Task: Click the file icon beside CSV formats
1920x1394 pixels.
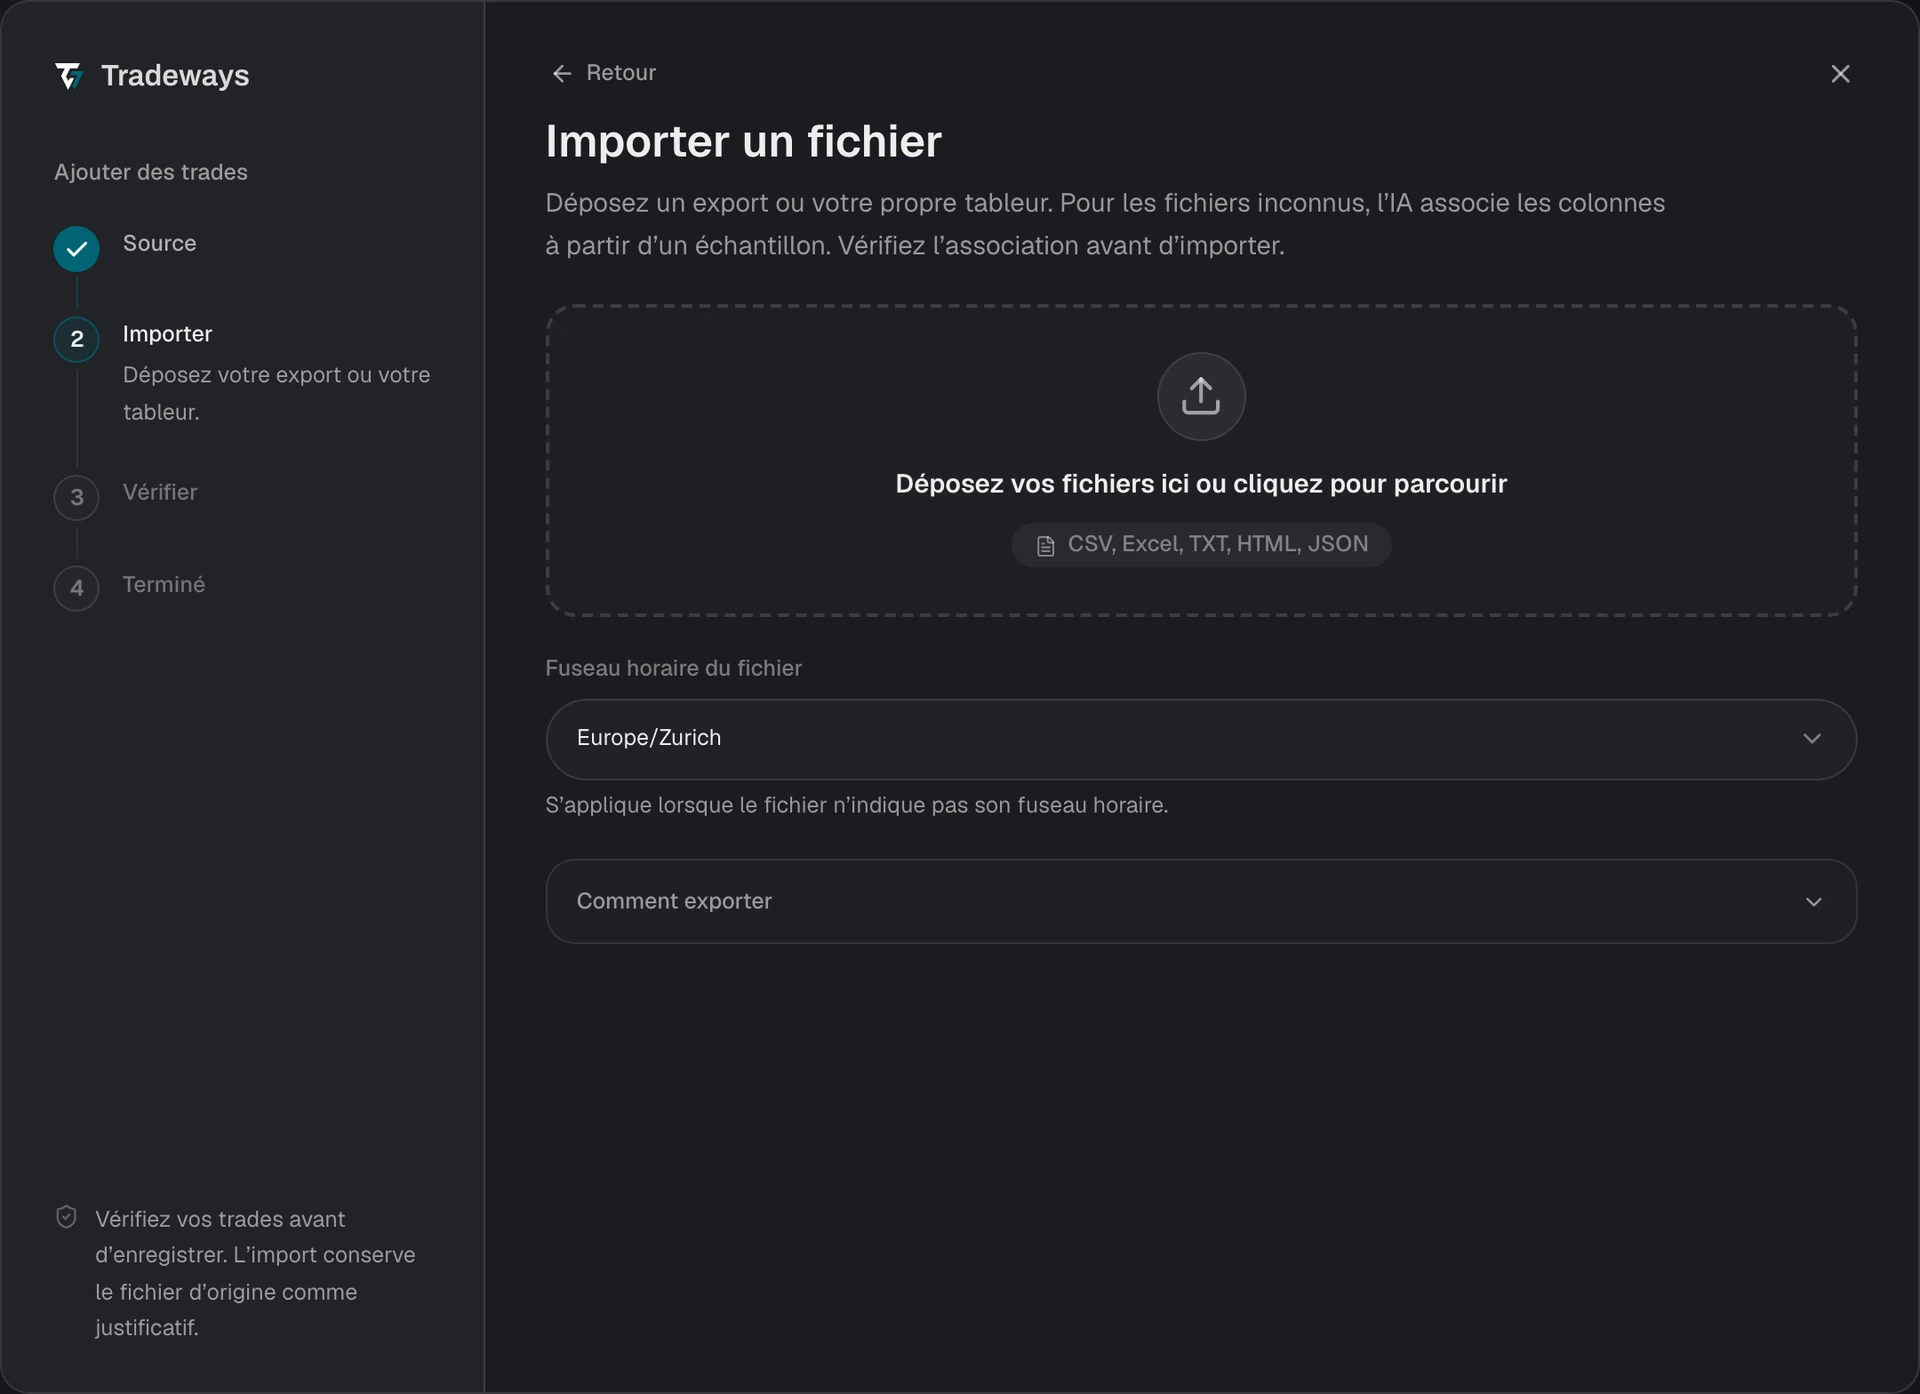Action: click(x=1045, y=546)
